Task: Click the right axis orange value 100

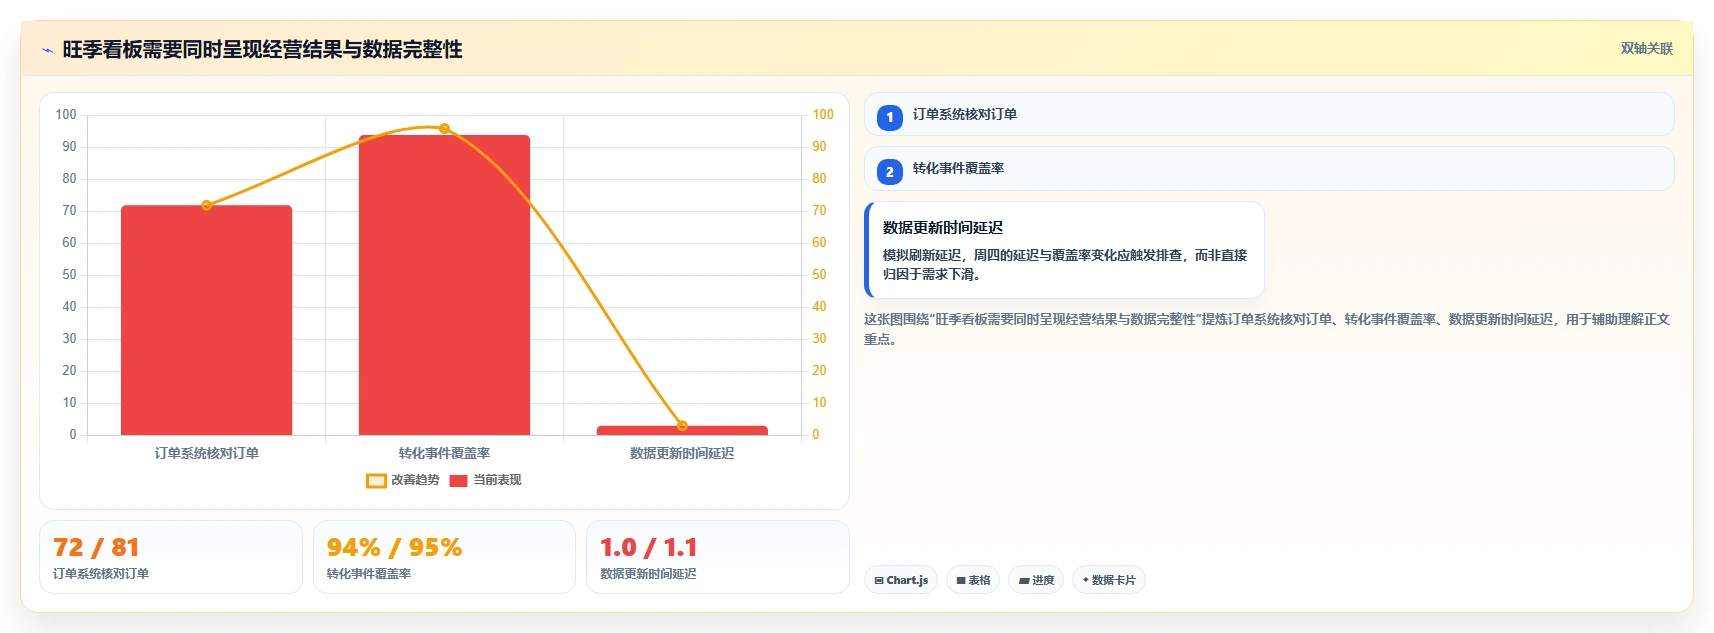Action: click(823, 115)
